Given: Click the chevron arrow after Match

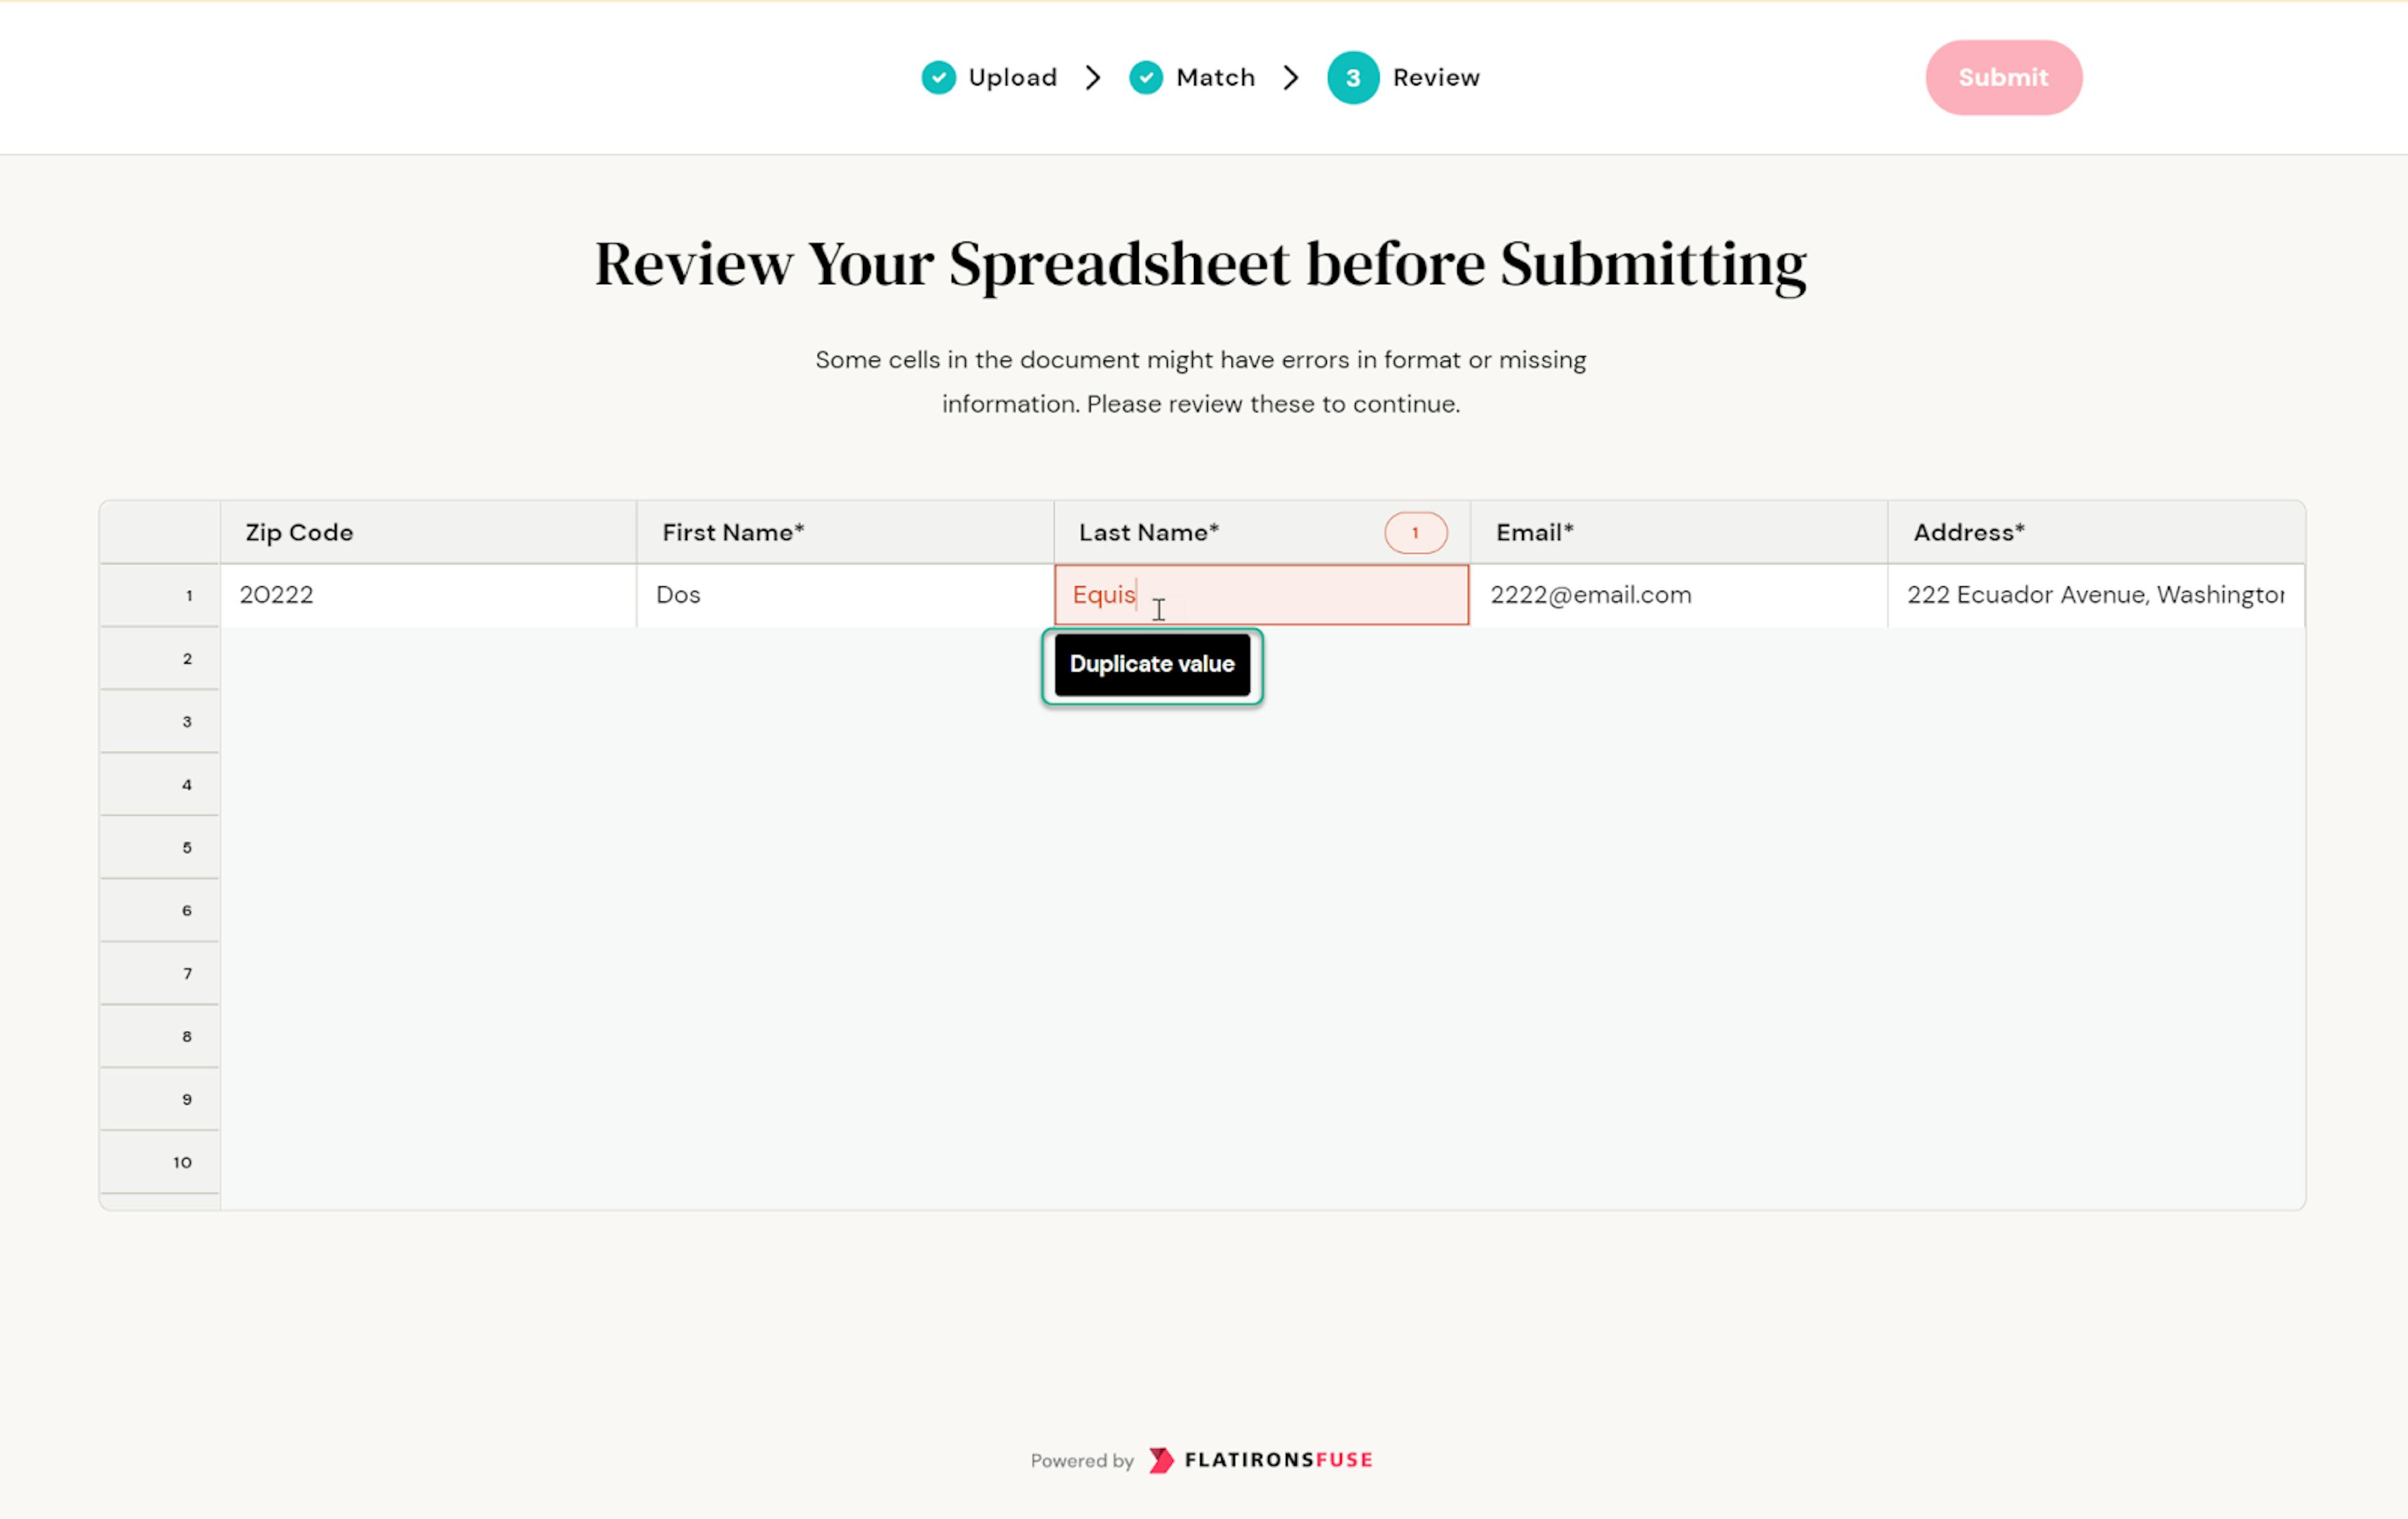Looking at the screenshot, I should point(1291,78).
